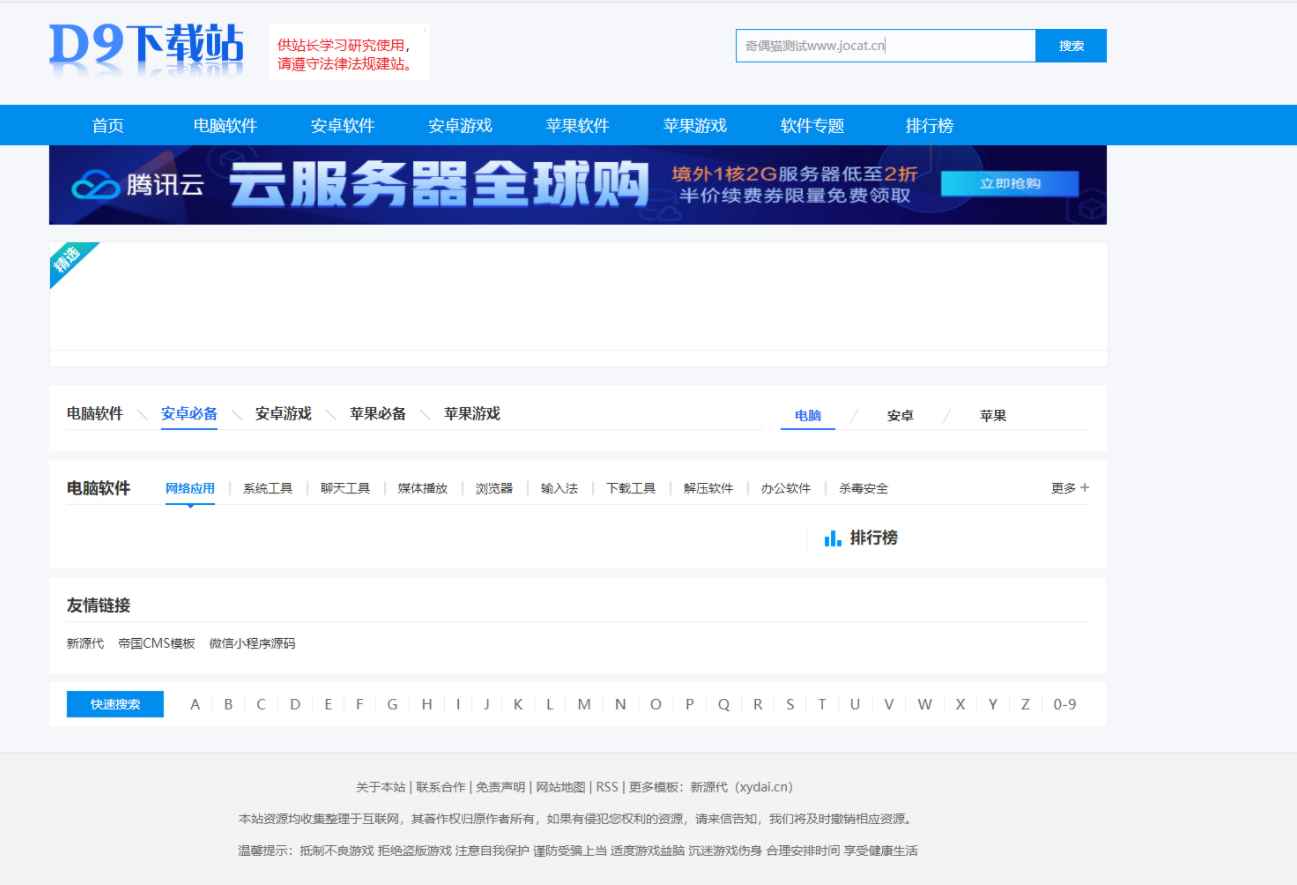Switch to the 安卓游戏 section tab
This screenshot has height=885, width=1297.
pos(282,413)
